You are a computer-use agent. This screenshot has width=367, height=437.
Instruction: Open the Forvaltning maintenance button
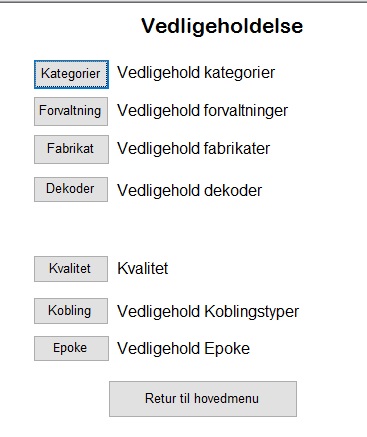[71, 111]
